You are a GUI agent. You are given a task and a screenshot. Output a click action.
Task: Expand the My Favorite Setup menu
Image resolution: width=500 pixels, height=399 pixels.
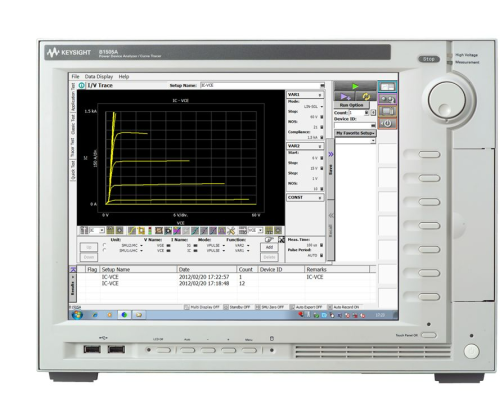[355, 133]
